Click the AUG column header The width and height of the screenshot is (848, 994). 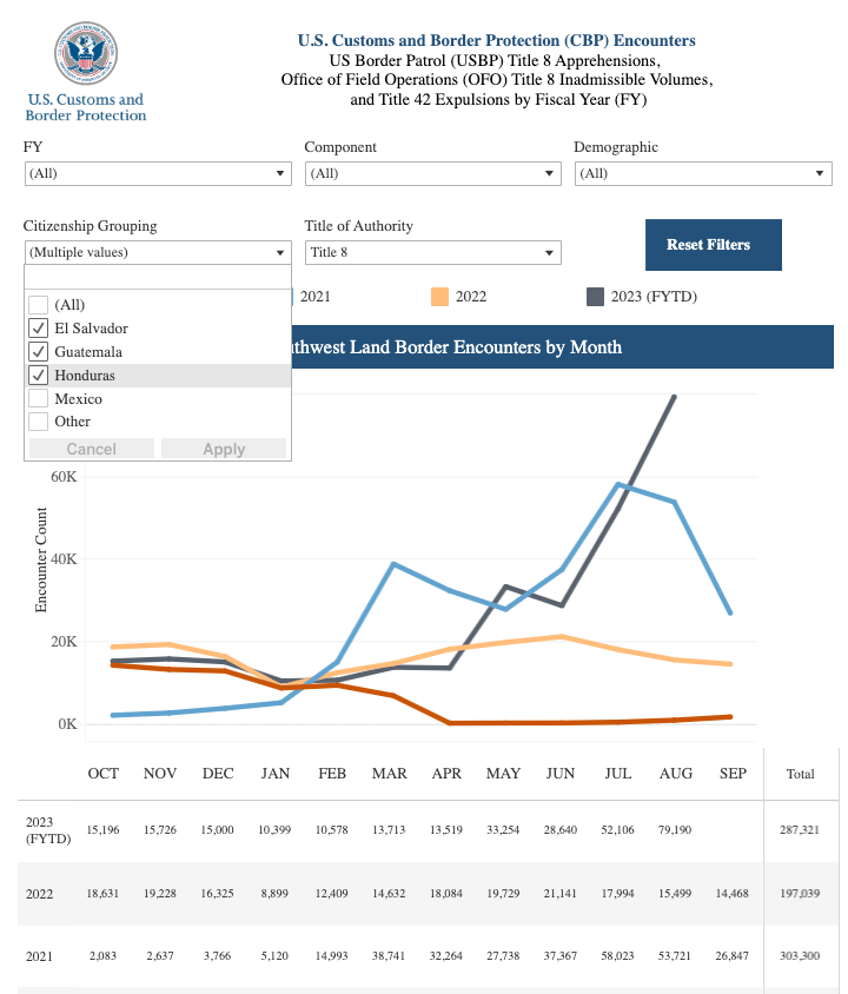click(676, 773)
